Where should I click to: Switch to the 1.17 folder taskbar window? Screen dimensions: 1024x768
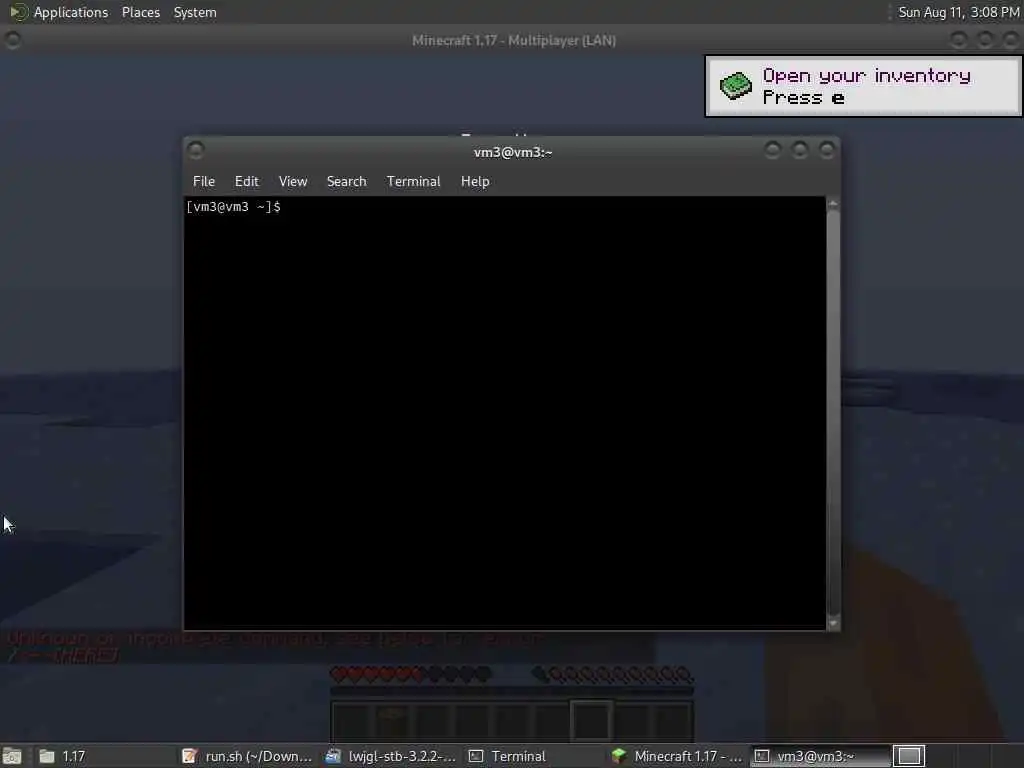(x=104, y=756)
